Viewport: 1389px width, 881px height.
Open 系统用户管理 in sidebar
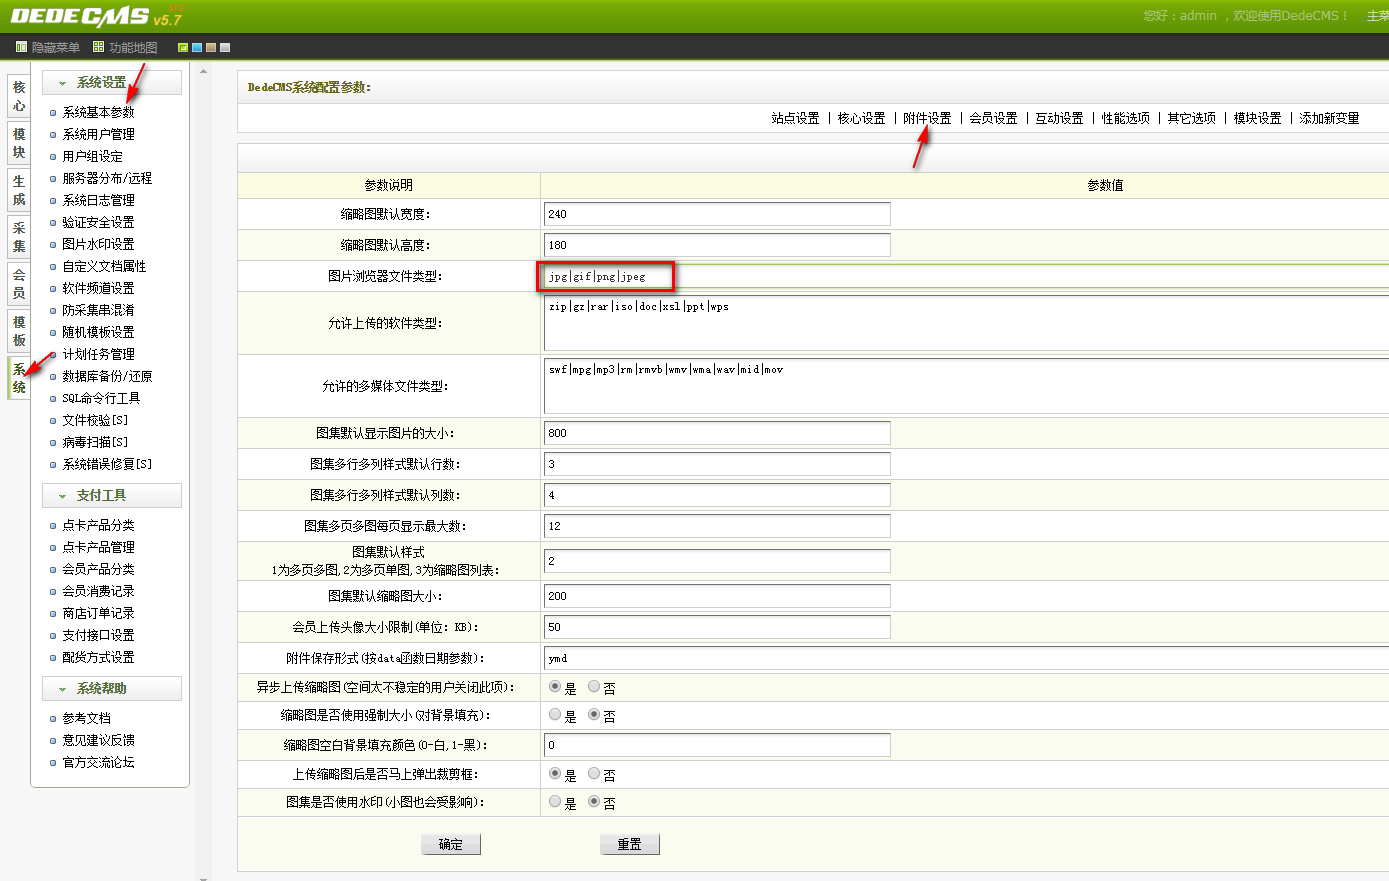tap(98, 134)
